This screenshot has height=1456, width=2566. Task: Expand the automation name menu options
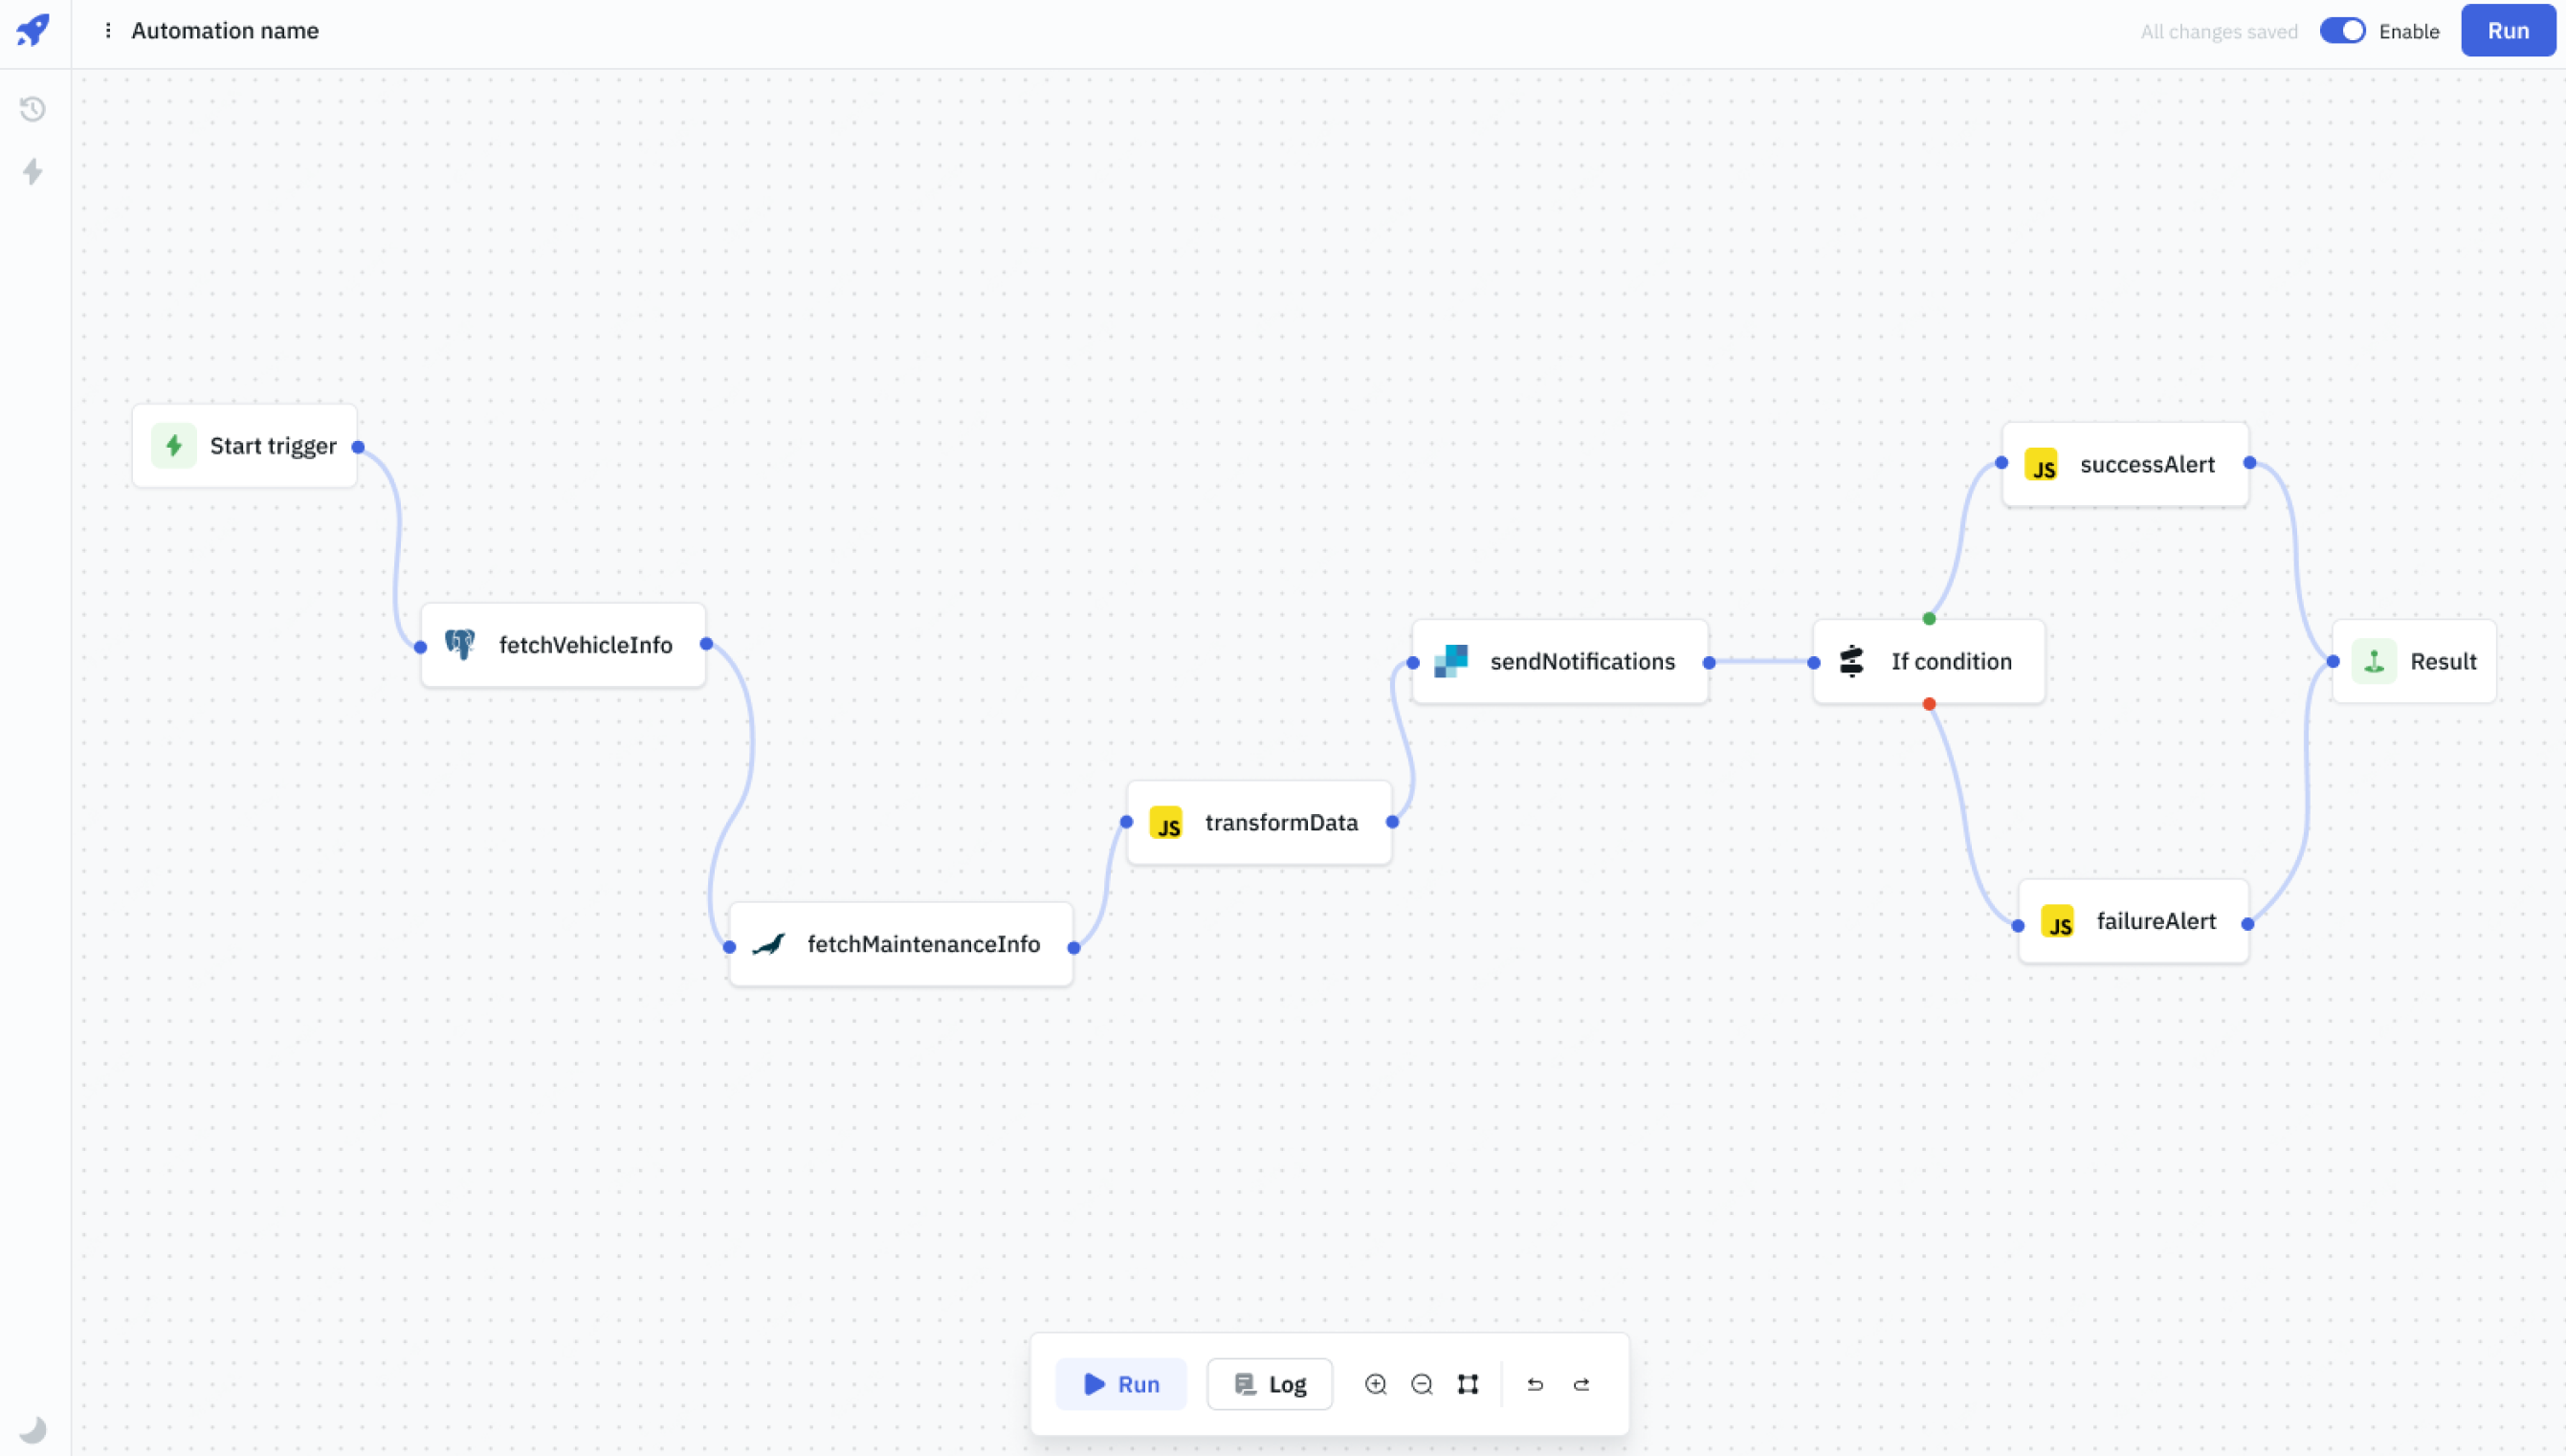107,32
